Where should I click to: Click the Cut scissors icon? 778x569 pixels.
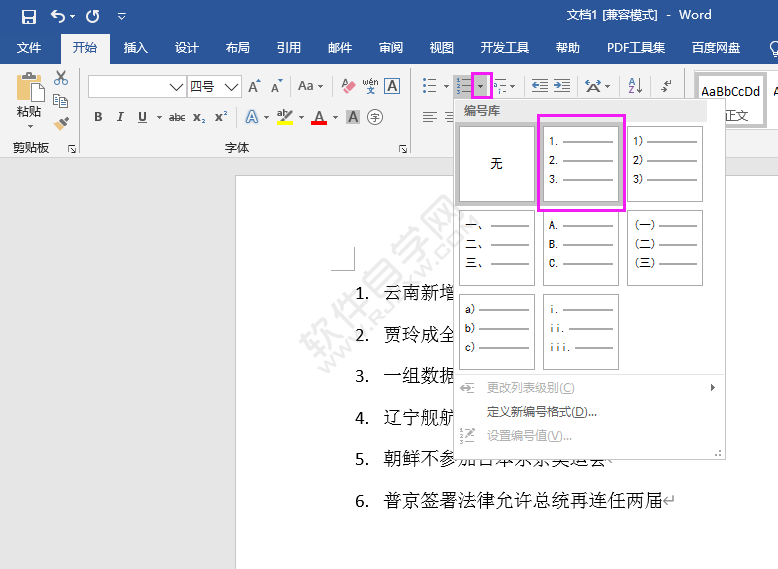pos(61,78)
